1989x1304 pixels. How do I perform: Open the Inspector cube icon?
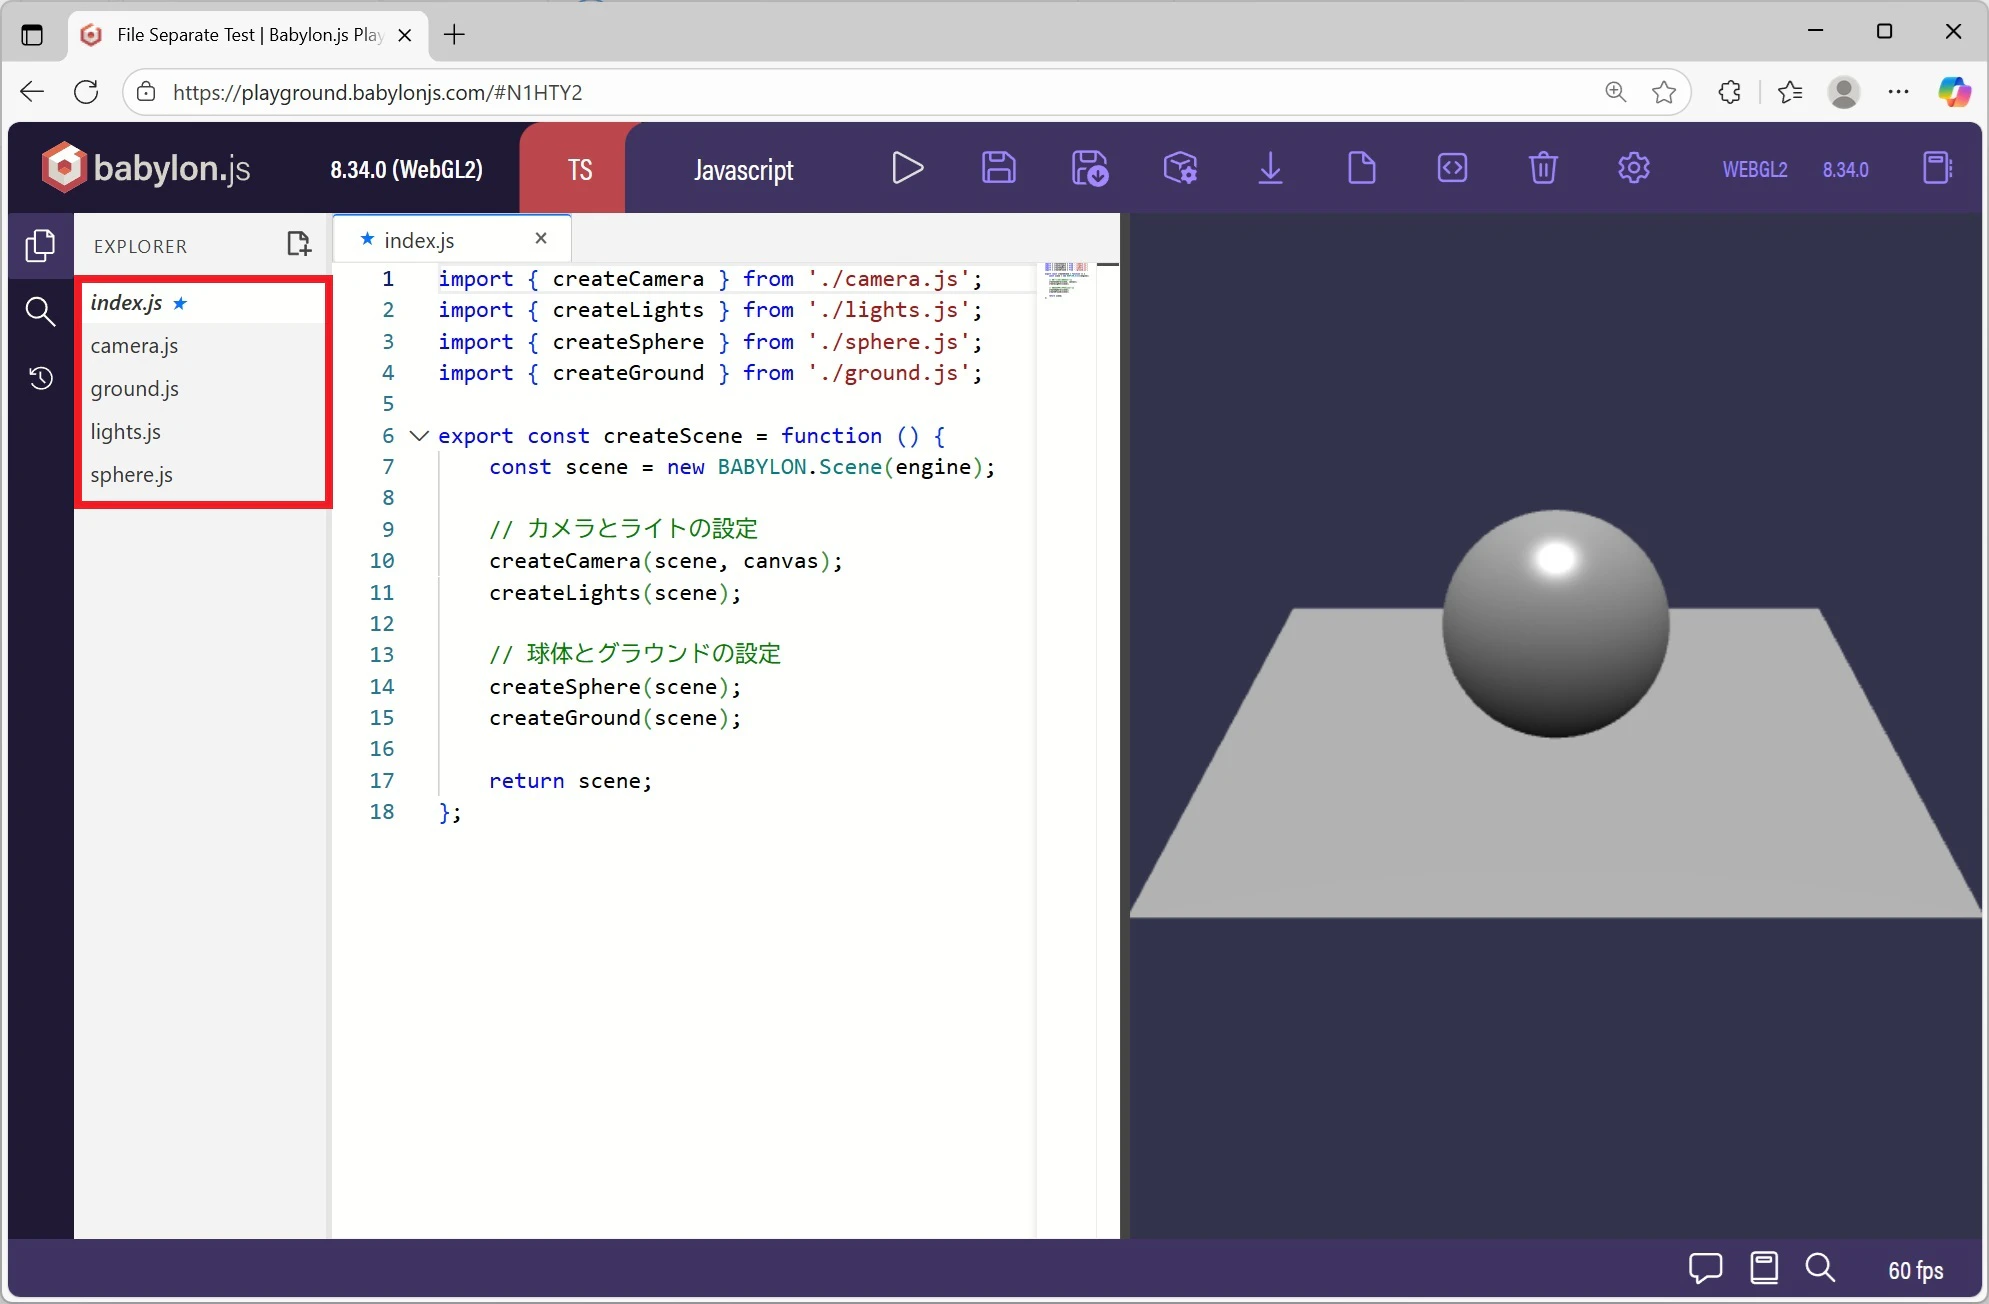click(x=1180, y=168)
